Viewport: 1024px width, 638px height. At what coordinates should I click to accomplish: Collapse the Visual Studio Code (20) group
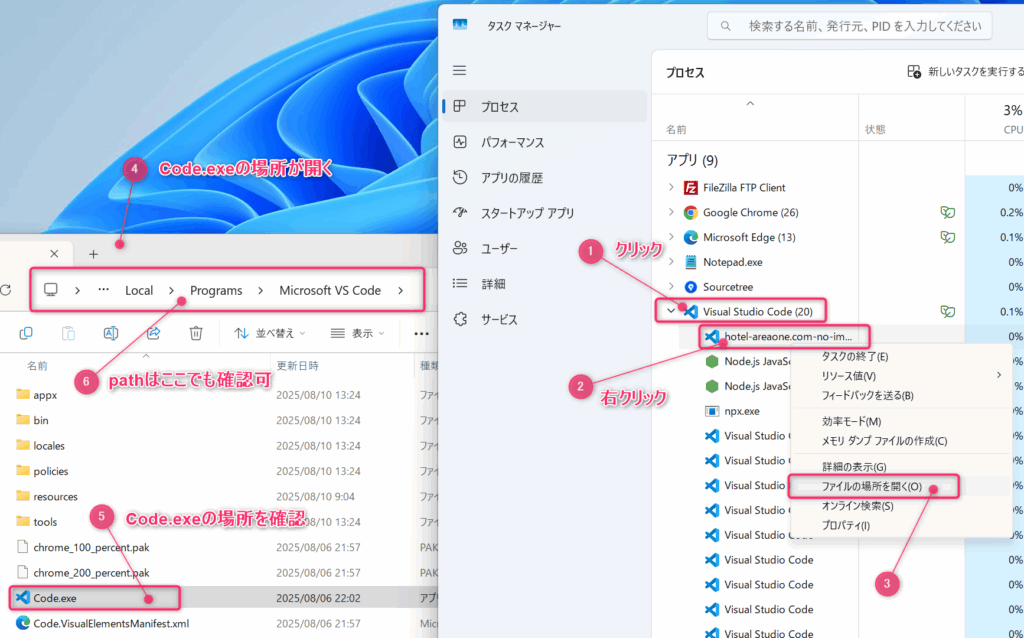671,311
